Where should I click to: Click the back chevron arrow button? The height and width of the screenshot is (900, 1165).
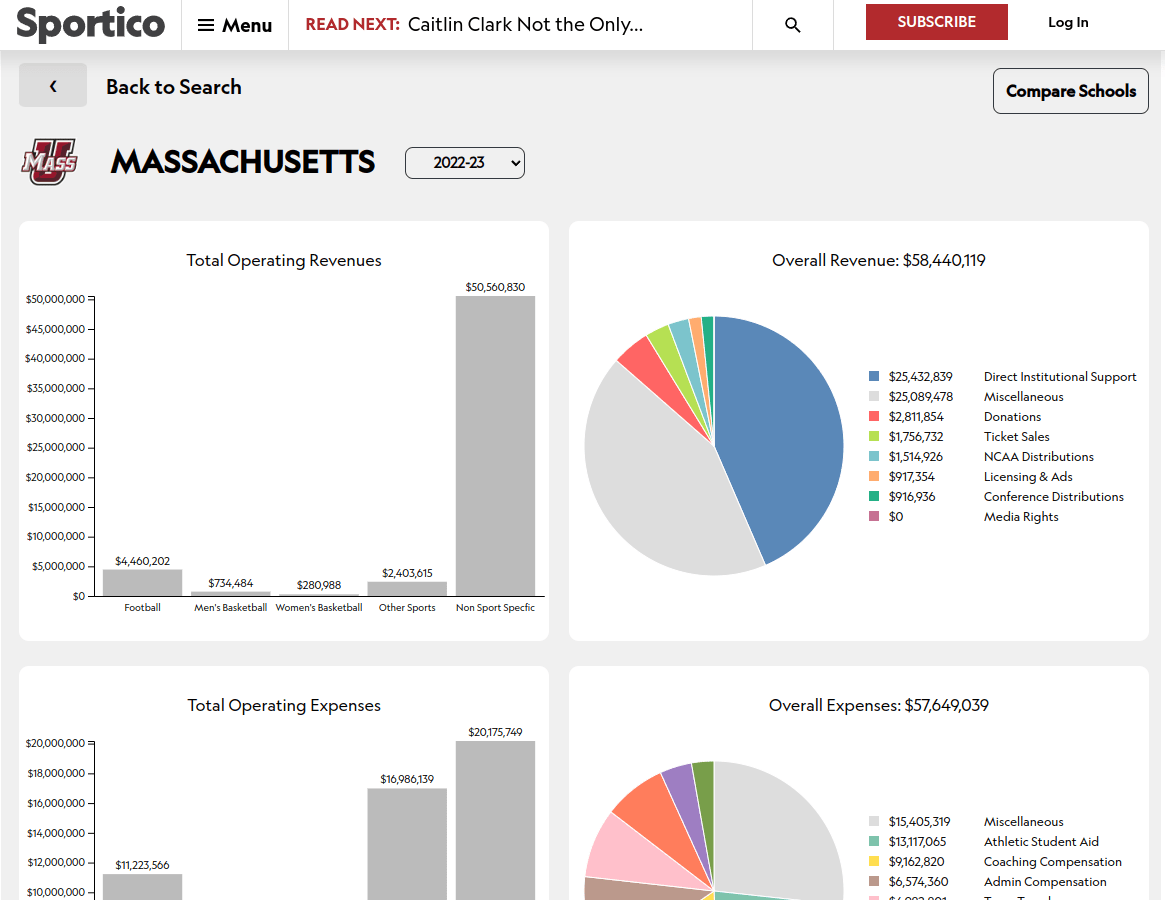(53, 85)
